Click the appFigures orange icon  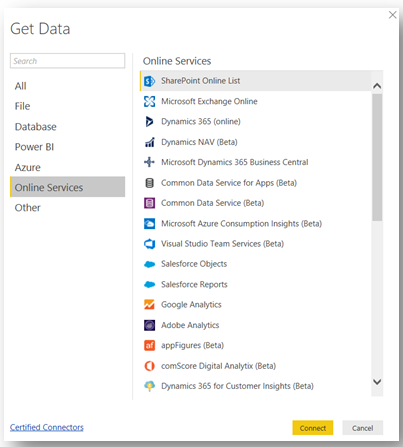click(x=149, y=346)
